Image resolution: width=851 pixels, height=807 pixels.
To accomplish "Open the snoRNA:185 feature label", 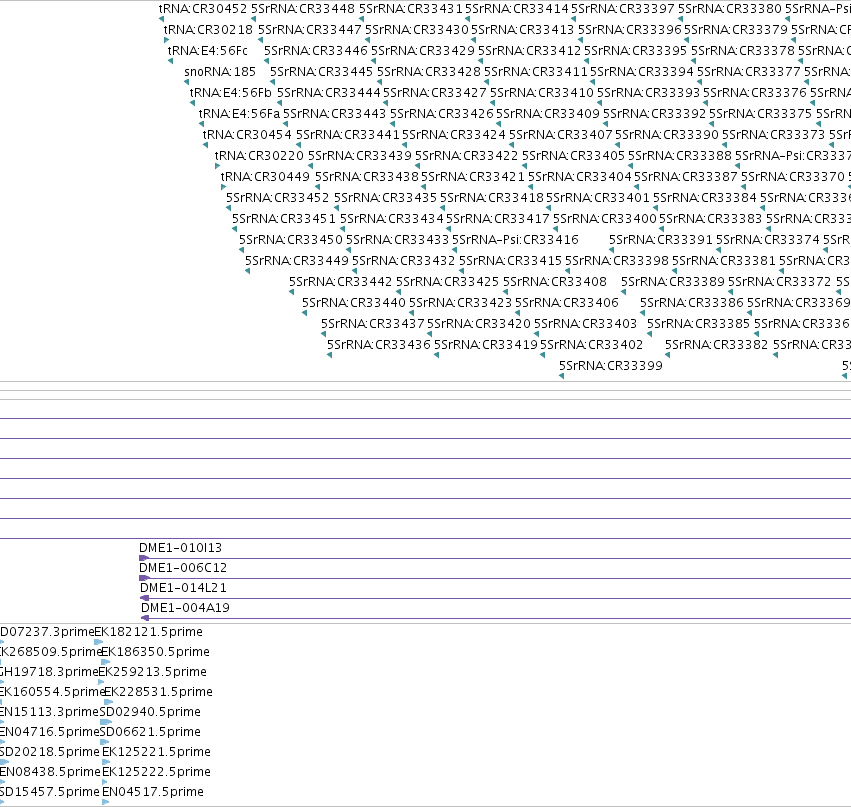I will [x=220, y=72].
